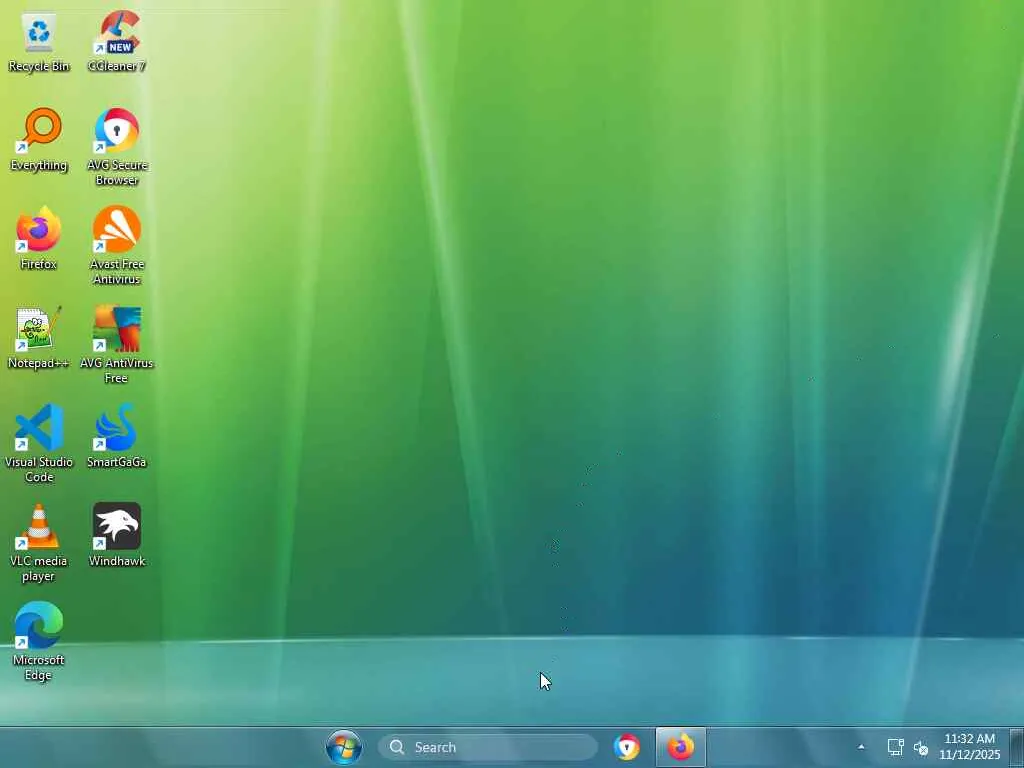Image resolution: width=1024 pixels, height=768 pixels.
Task: Open the Windows Start orb
Action: click(x=344, y=747)
